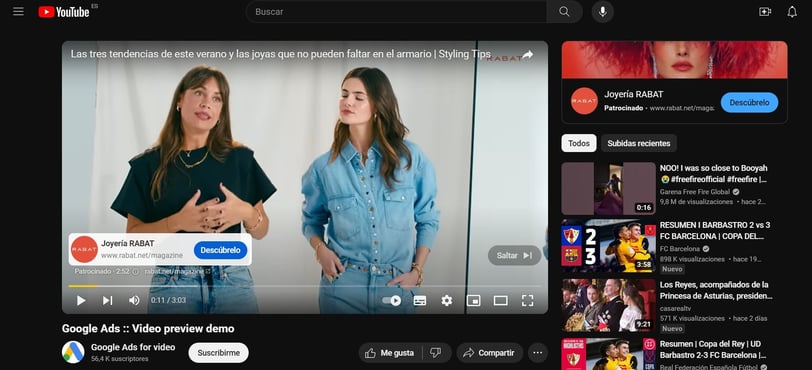This screenshot has height=370, width=812.
Task: Click the share arrow in the video overlay
Action: coord(528,54)
